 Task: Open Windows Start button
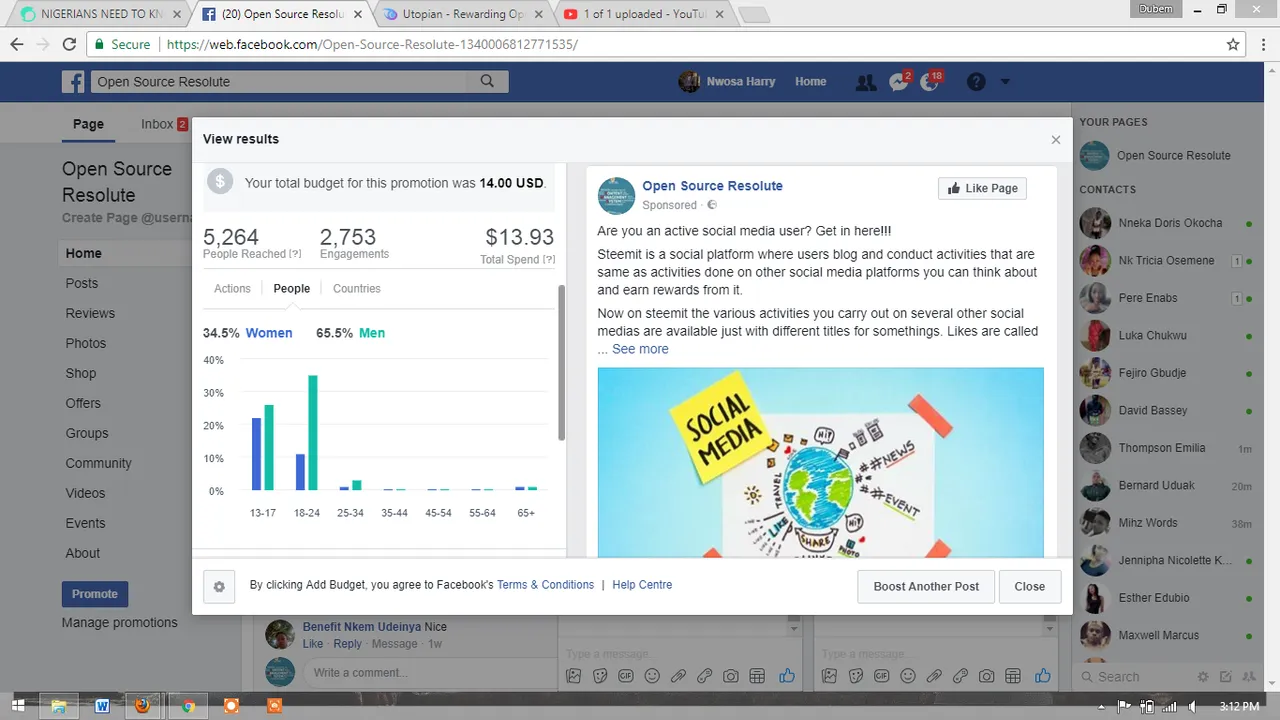click(18, 706)
